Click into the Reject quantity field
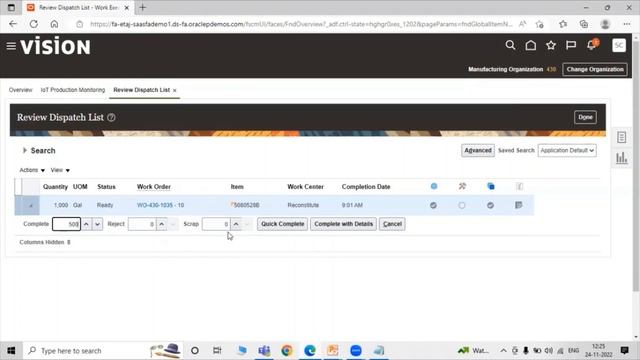The width and height of the screenshot is (640, 360). (142, 224)
